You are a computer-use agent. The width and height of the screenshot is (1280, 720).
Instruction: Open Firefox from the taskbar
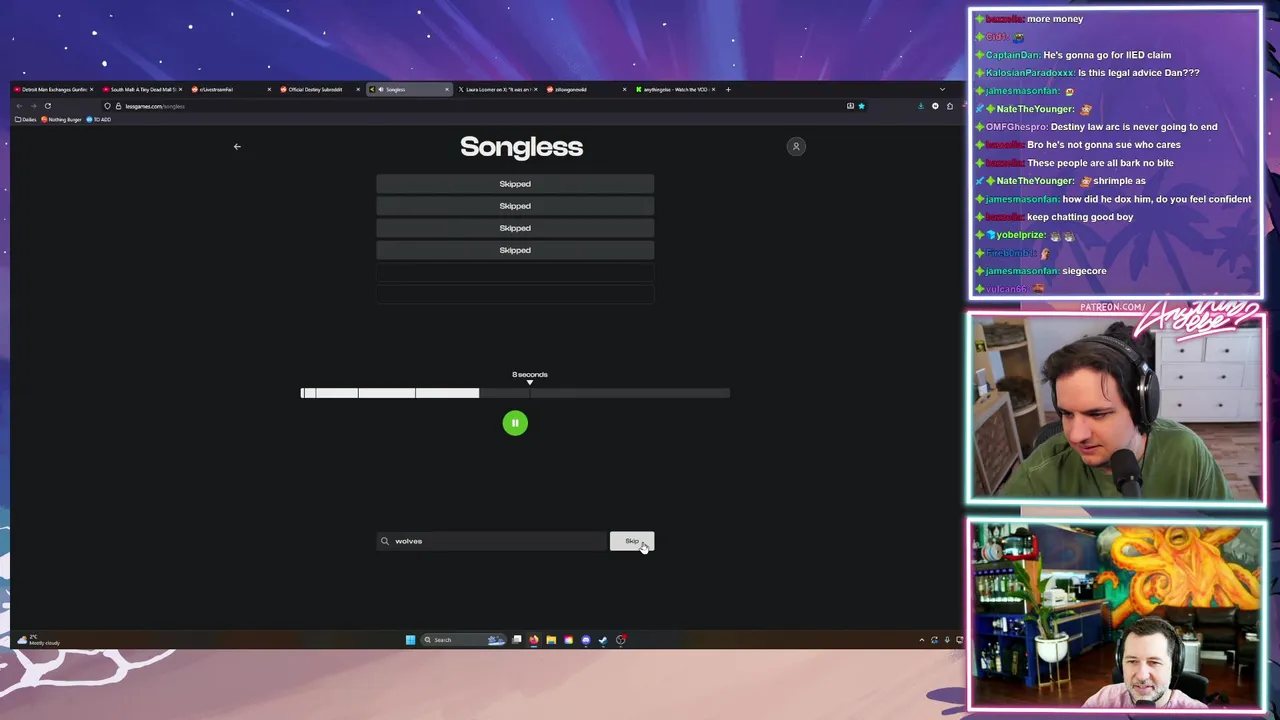pyautogui.click(x=534, y=640)
